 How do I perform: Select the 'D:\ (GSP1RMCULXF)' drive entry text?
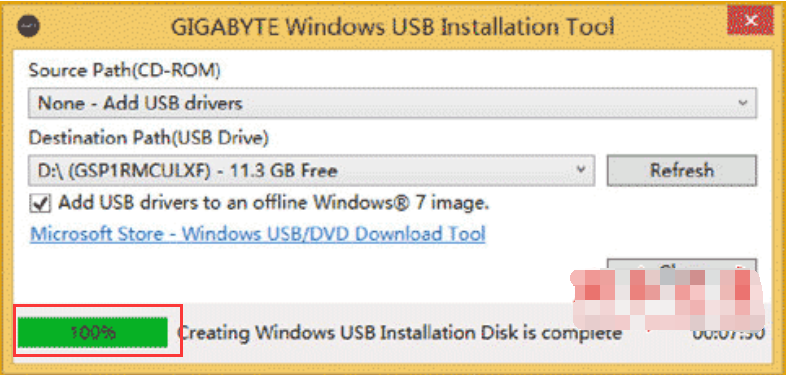pos(124,171)
